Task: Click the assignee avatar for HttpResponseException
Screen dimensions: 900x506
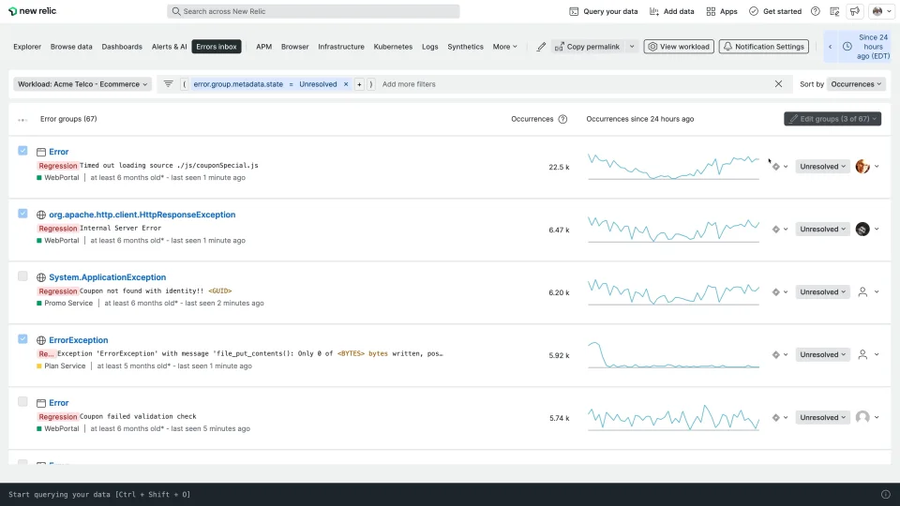Action: 862,229
